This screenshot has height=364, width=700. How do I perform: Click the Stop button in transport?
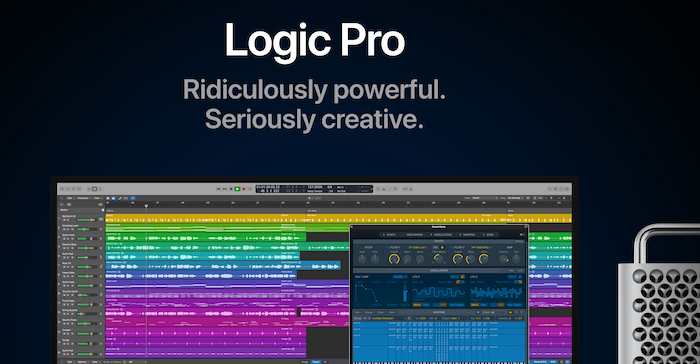(x=231, y=189)
